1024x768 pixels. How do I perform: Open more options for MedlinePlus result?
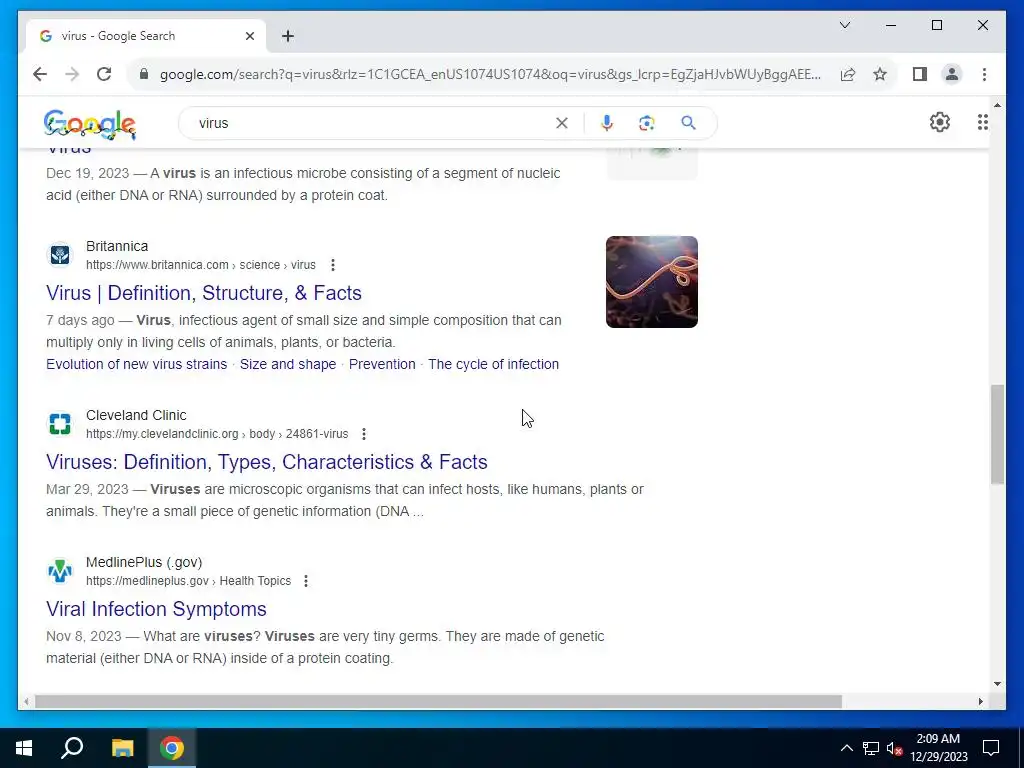306,581
